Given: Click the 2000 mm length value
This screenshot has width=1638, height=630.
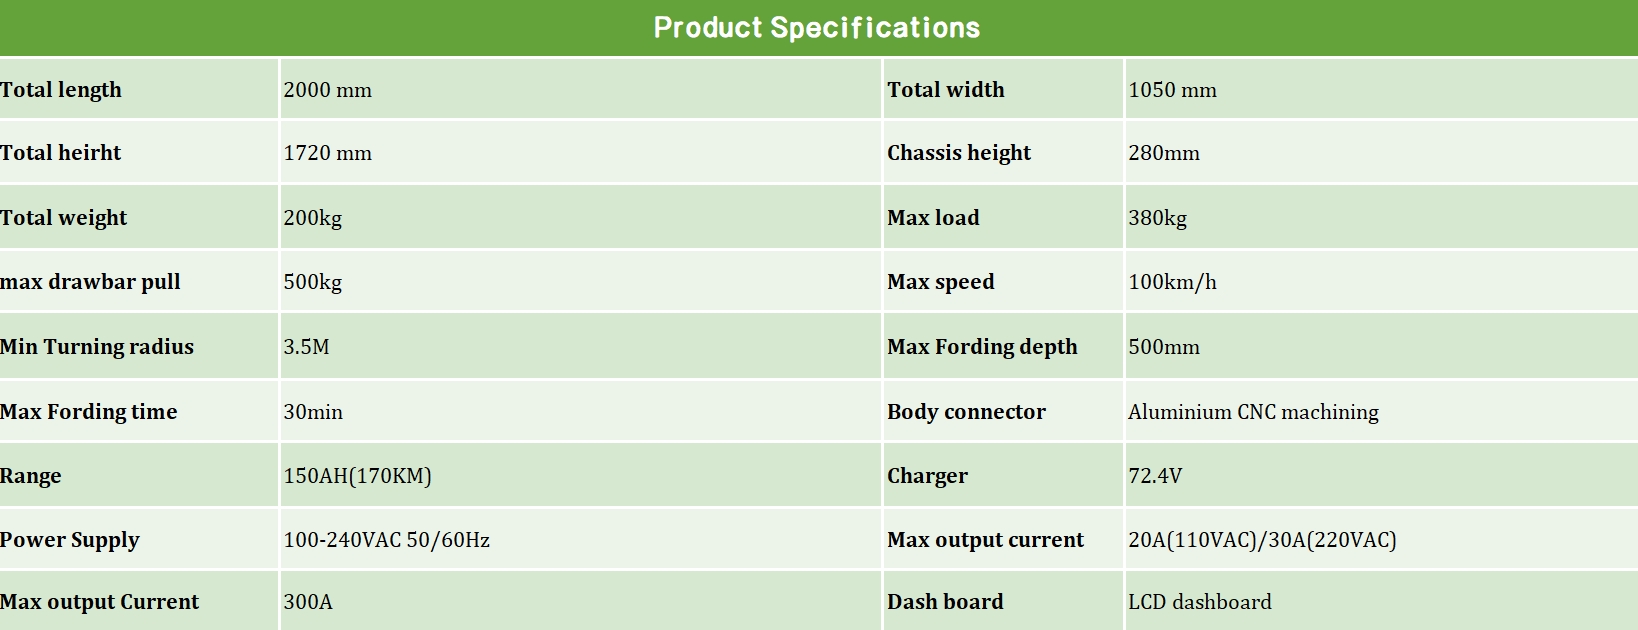Looking at the screenshot, I should pyautogui.click(x=327, y=90).
